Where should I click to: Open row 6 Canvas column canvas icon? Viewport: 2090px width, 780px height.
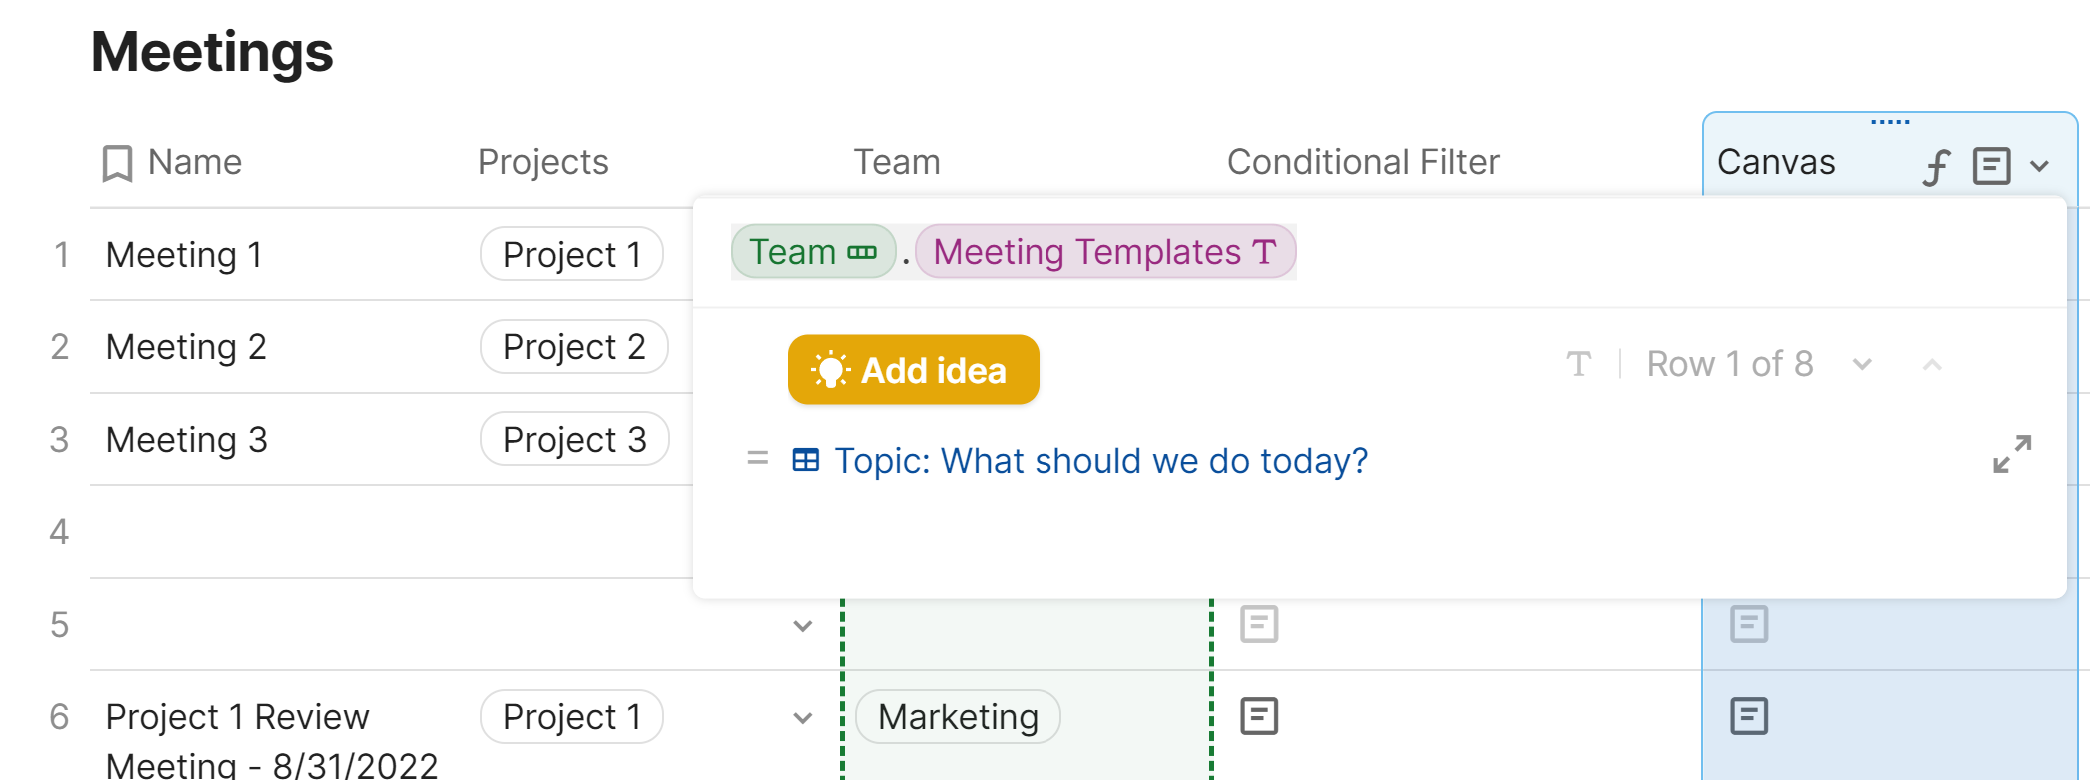click(x=1749, y=716)
